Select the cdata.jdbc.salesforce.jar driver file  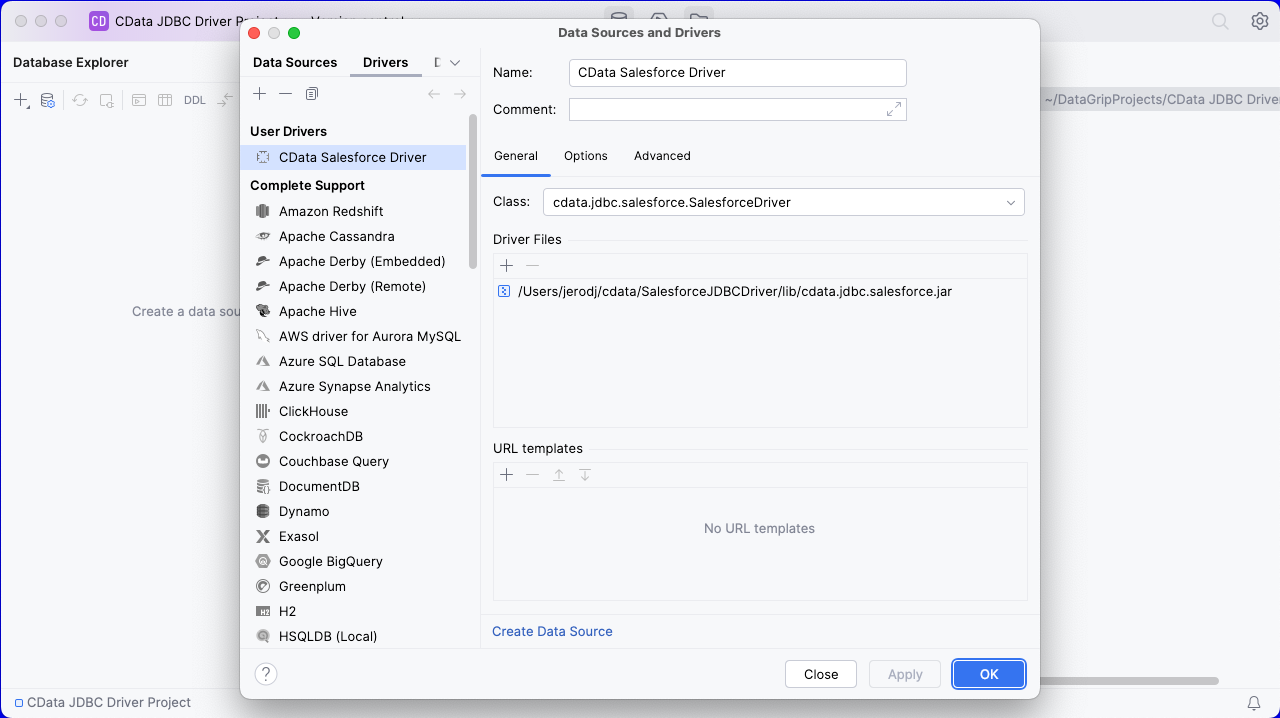tap(734, 292)
